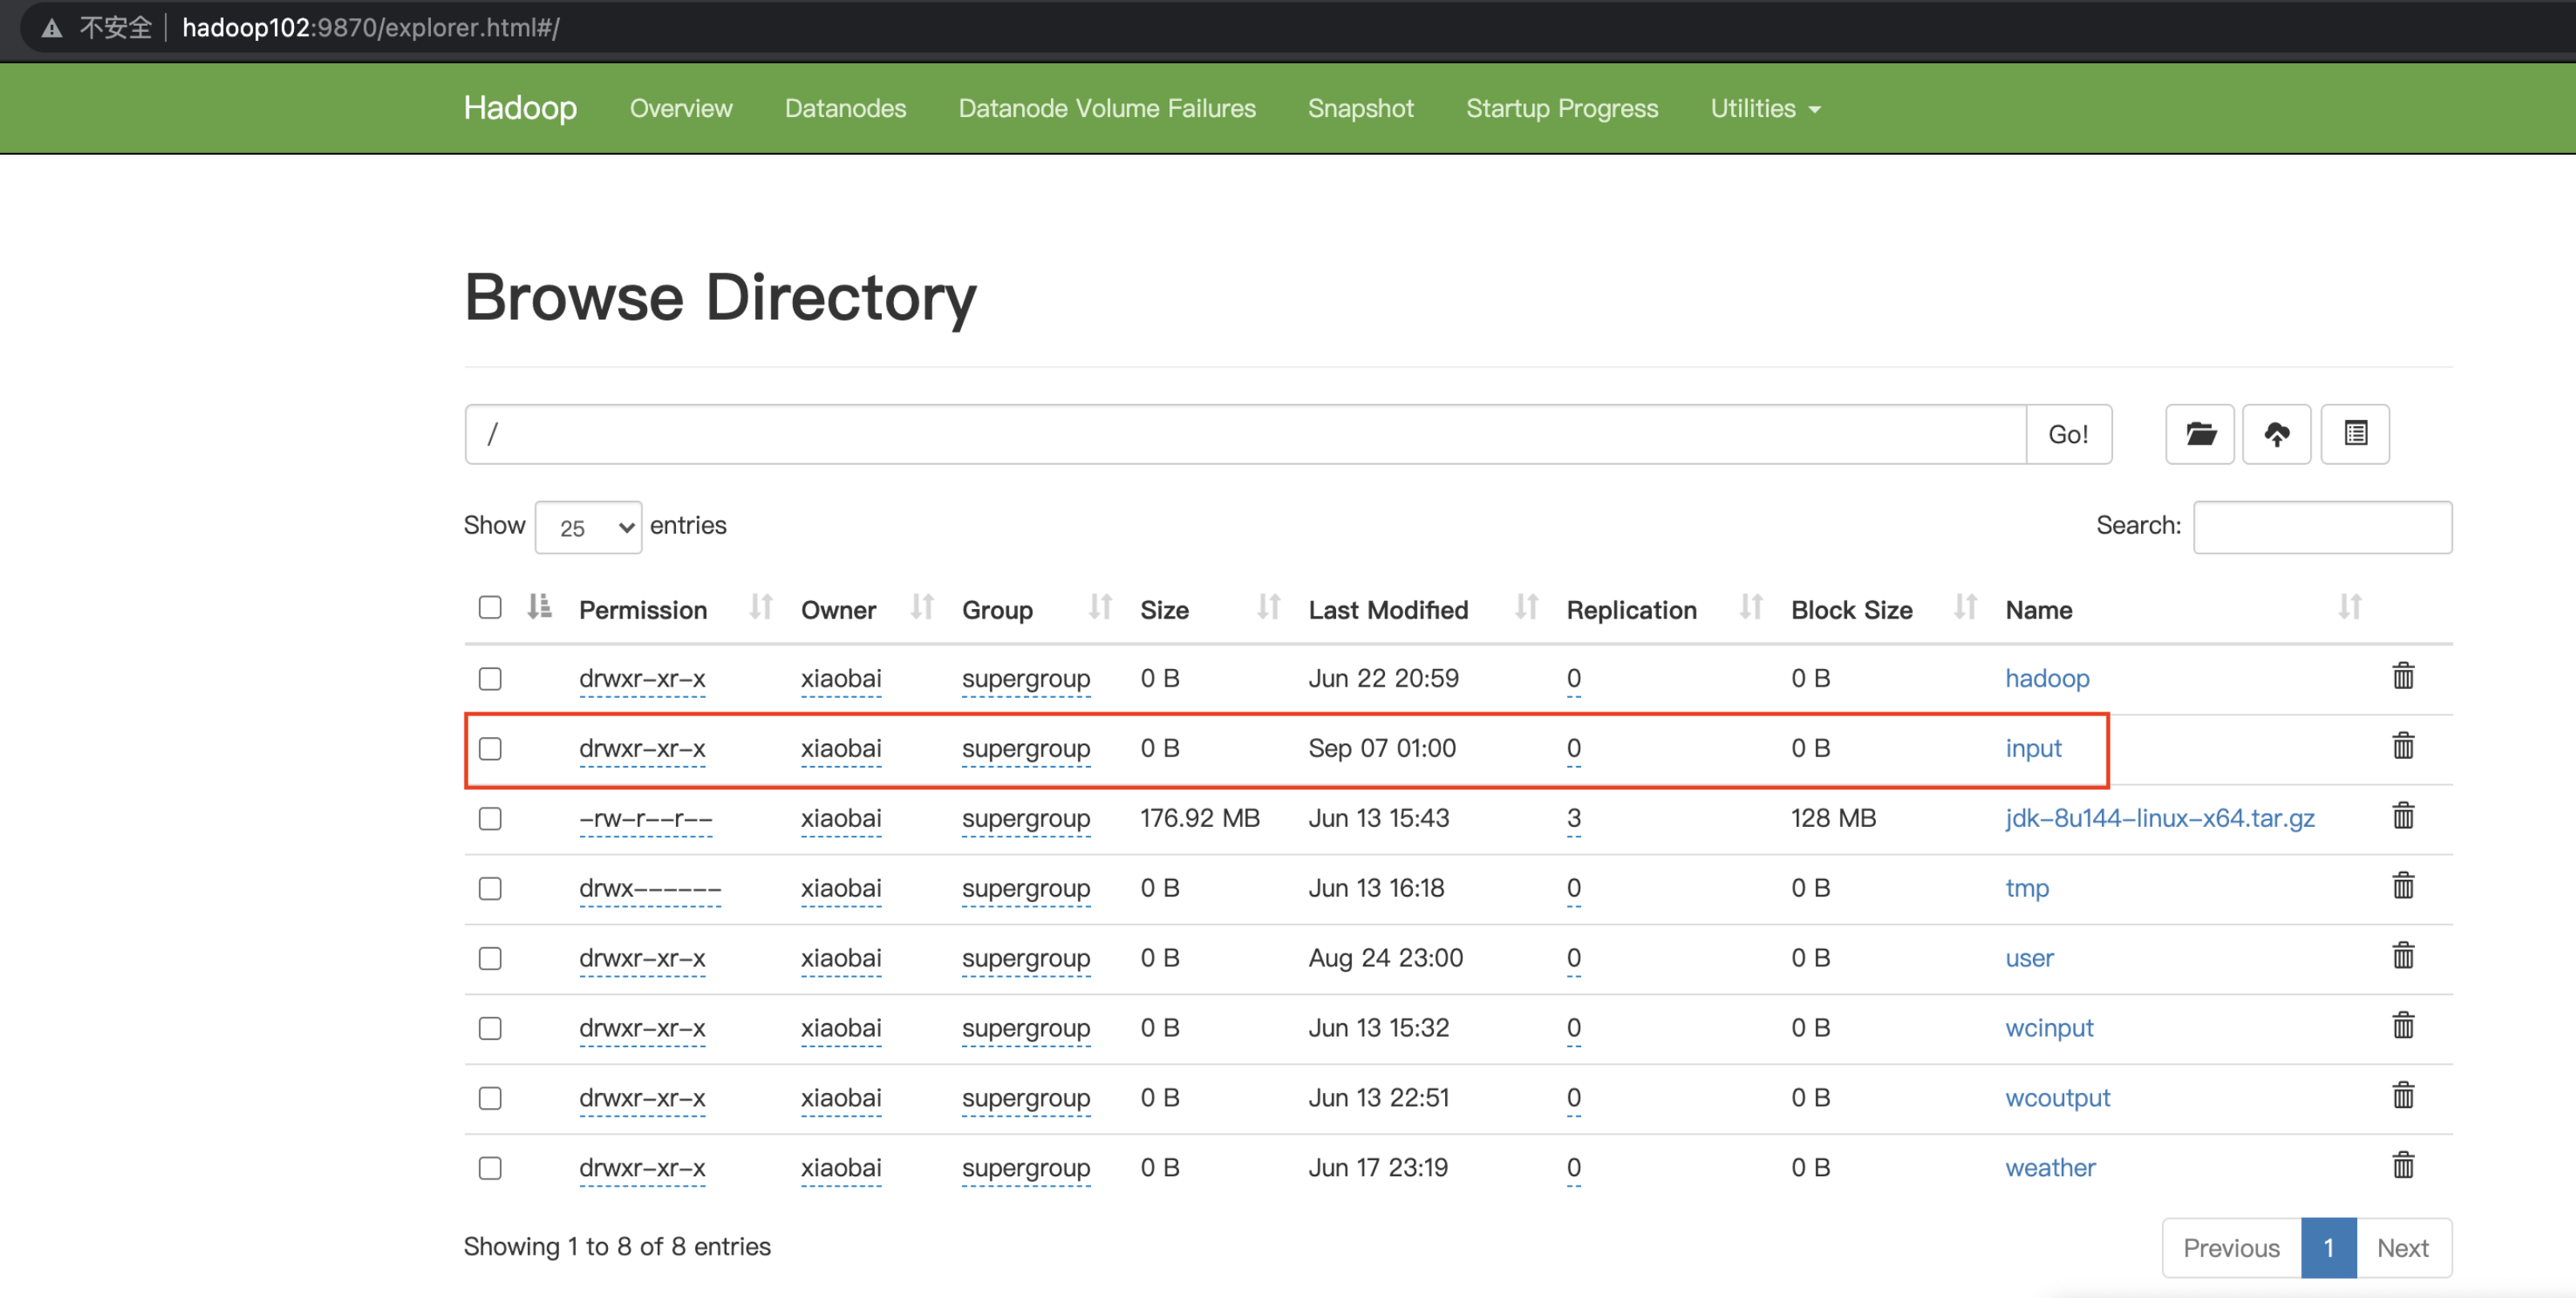This screenshot has height=1298, width=2576.
Task: Check the box for the tmp row
Action: click(490, 889)
